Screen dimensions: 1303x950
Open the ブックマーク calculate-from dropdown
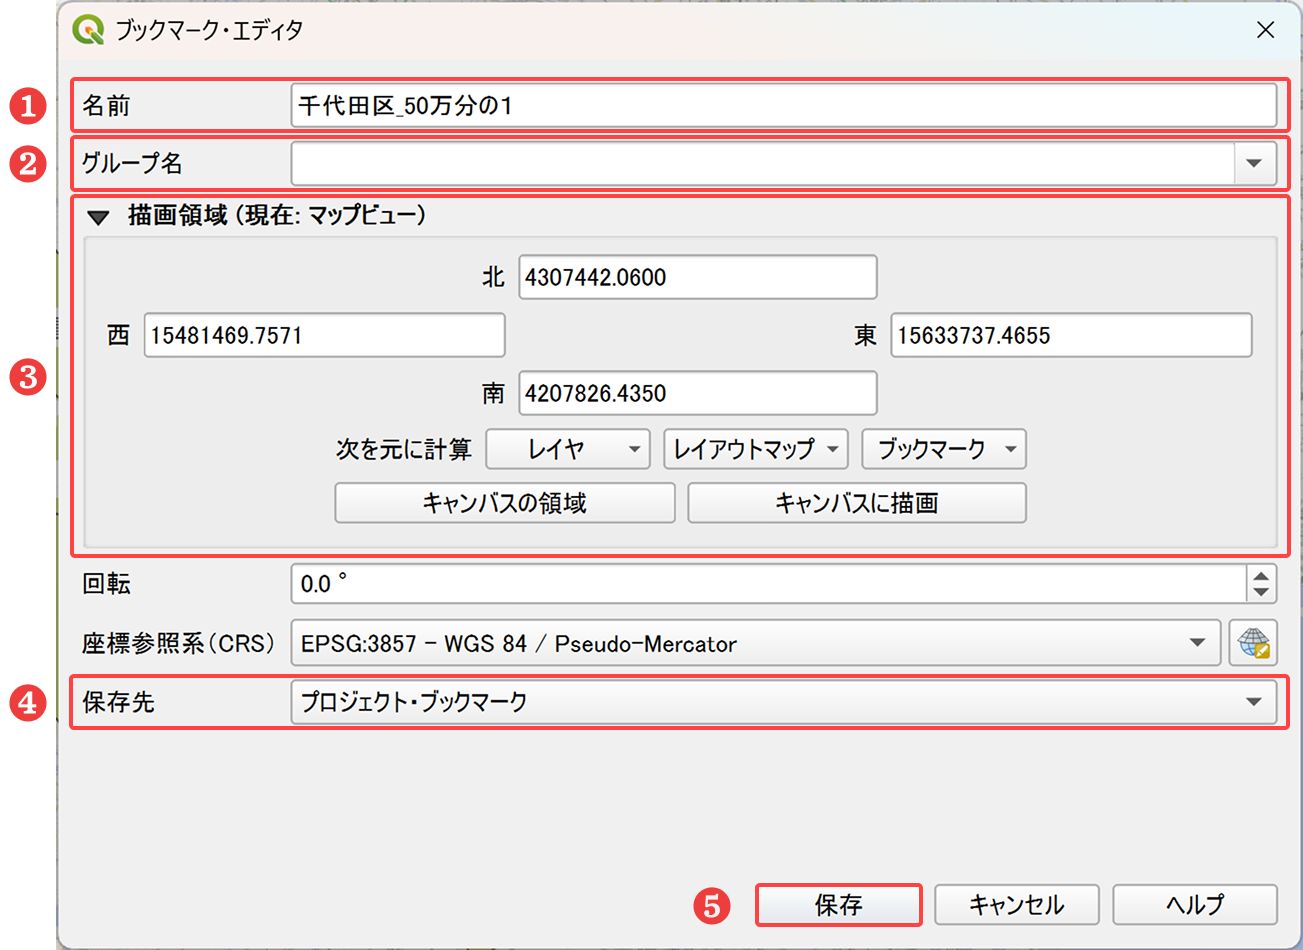944,449
